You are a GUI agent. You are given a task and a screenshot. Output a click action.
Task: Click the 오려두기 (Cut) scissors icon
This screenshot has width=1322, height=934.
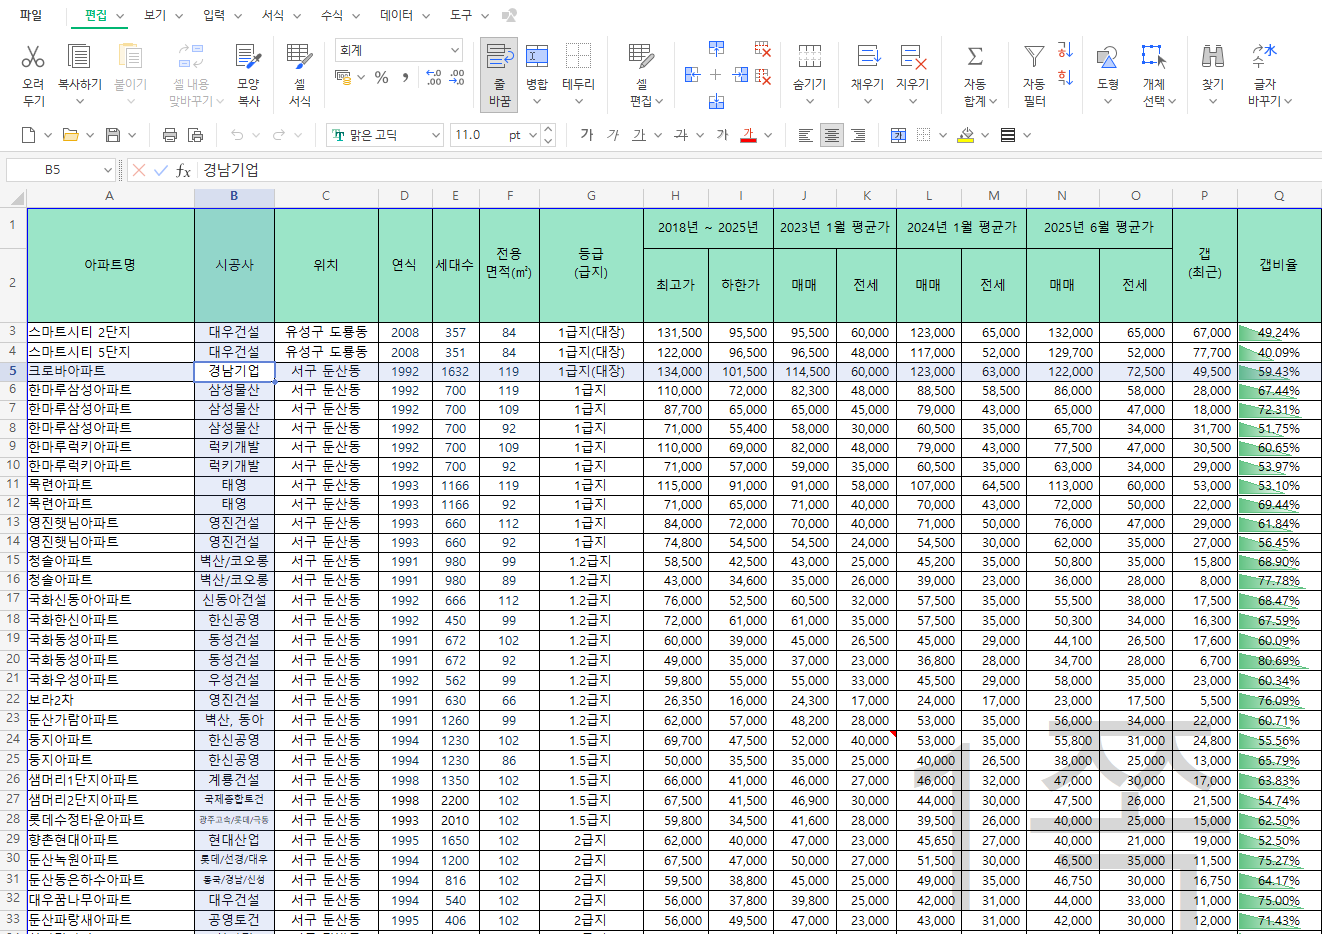click(33, 57)
